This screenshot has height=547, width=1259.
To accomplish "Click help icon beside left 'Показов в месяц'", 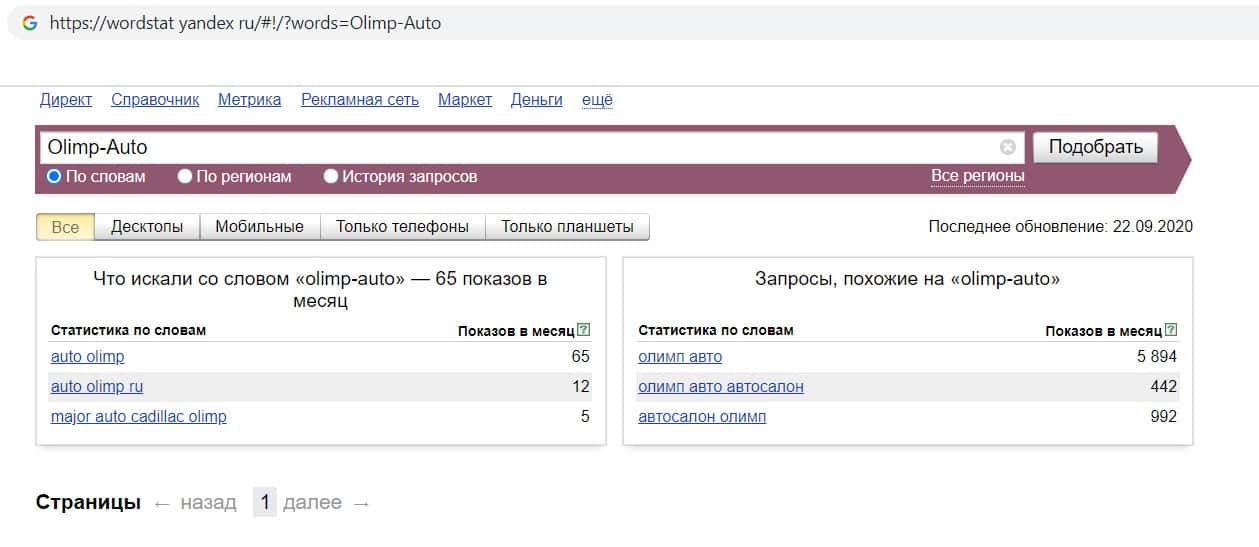I will coord(584,330).
